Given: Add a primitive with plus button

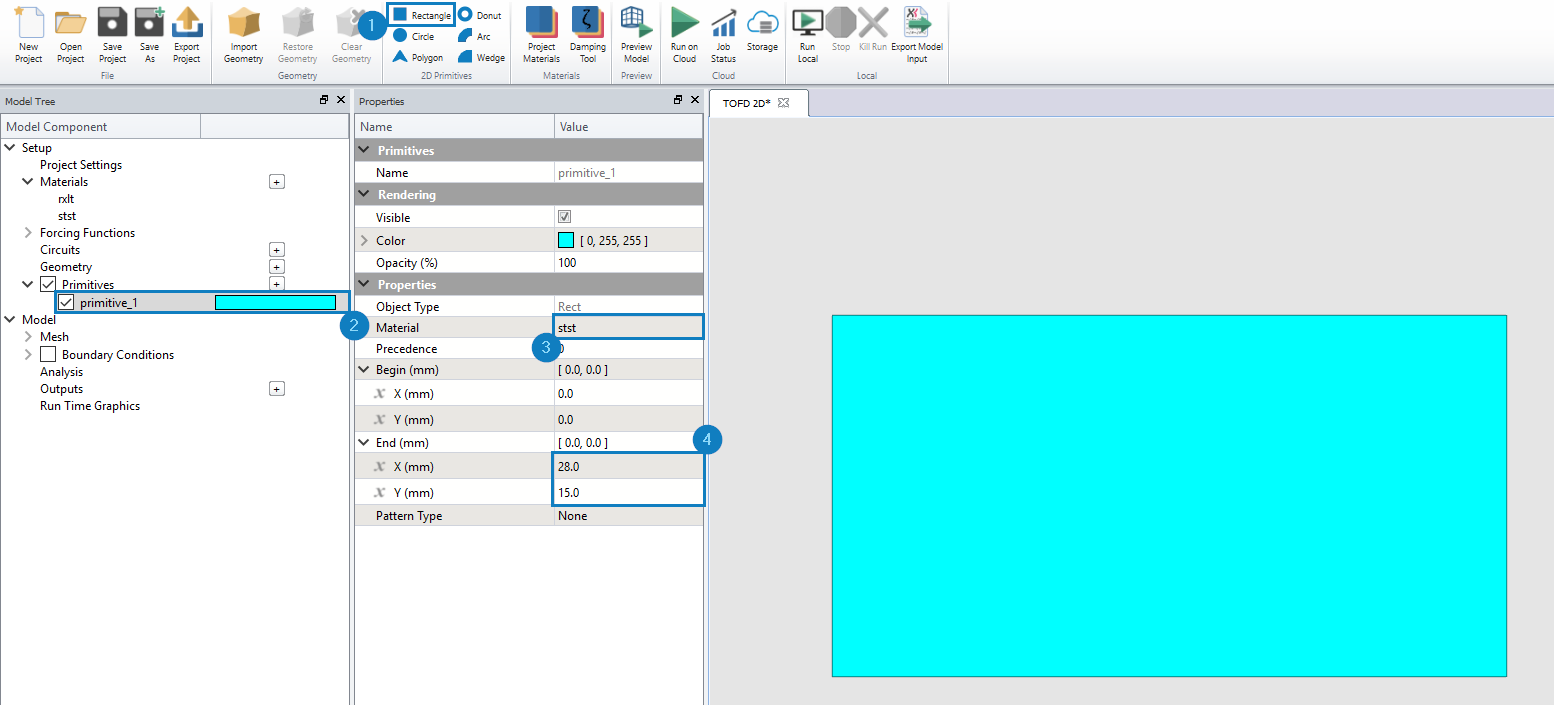Looking at the screenshot, I should pos(277,284).
